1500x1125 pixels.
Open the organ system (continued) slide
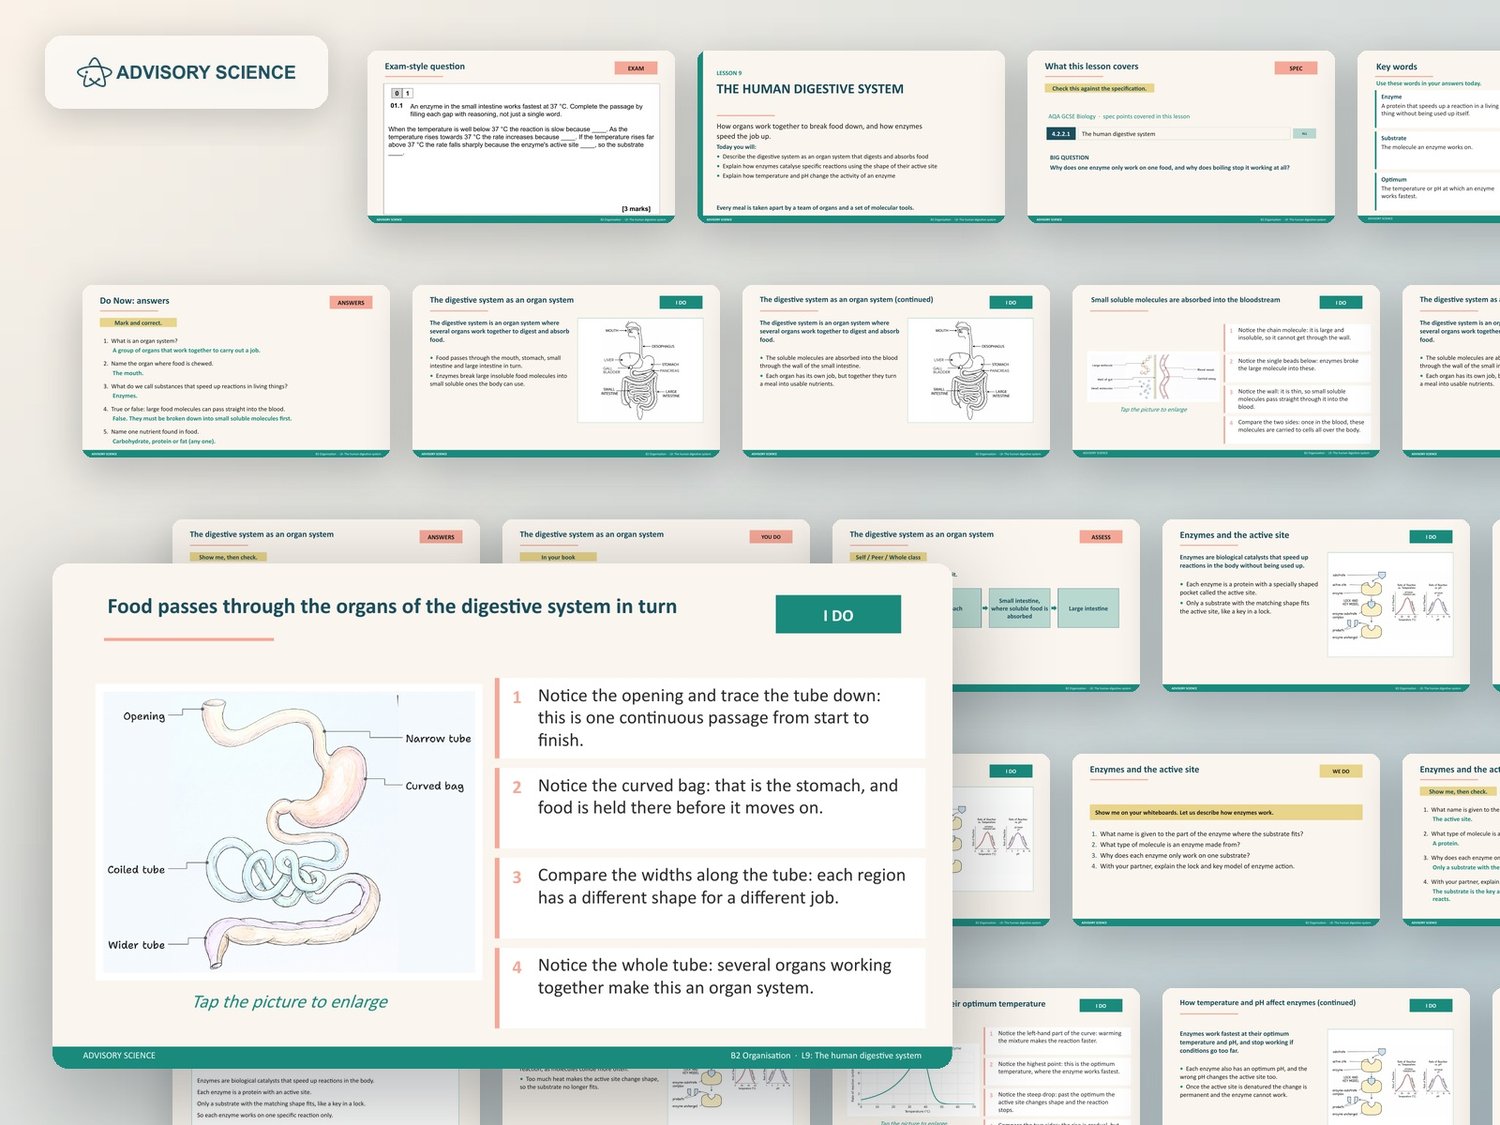pyautogui.click(x=896, y=372)
